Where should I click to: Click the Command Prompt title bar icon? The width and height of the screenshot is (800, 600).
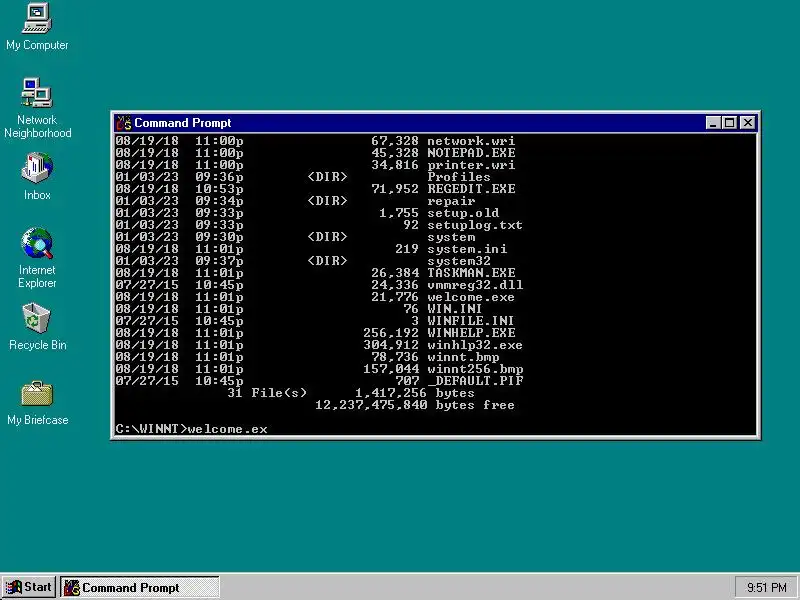pos(123,123)
